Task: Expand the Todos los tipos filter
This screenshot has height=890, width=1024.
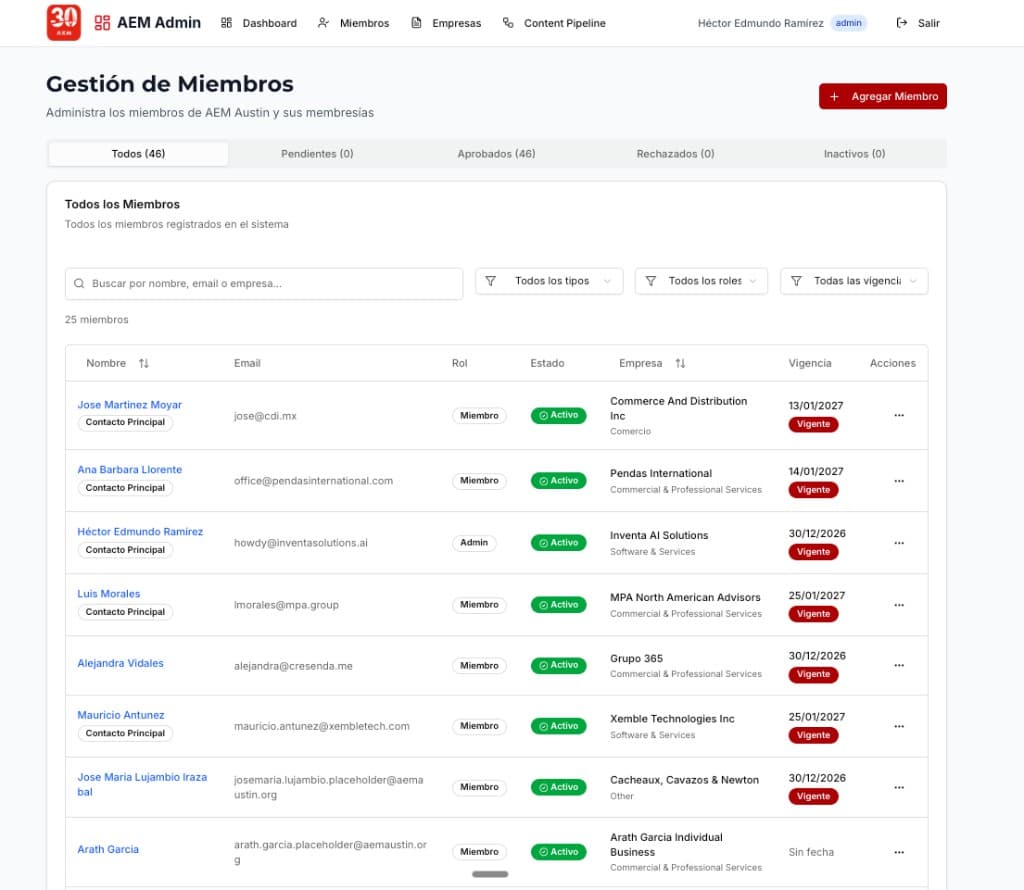Action: pos(549,281)
